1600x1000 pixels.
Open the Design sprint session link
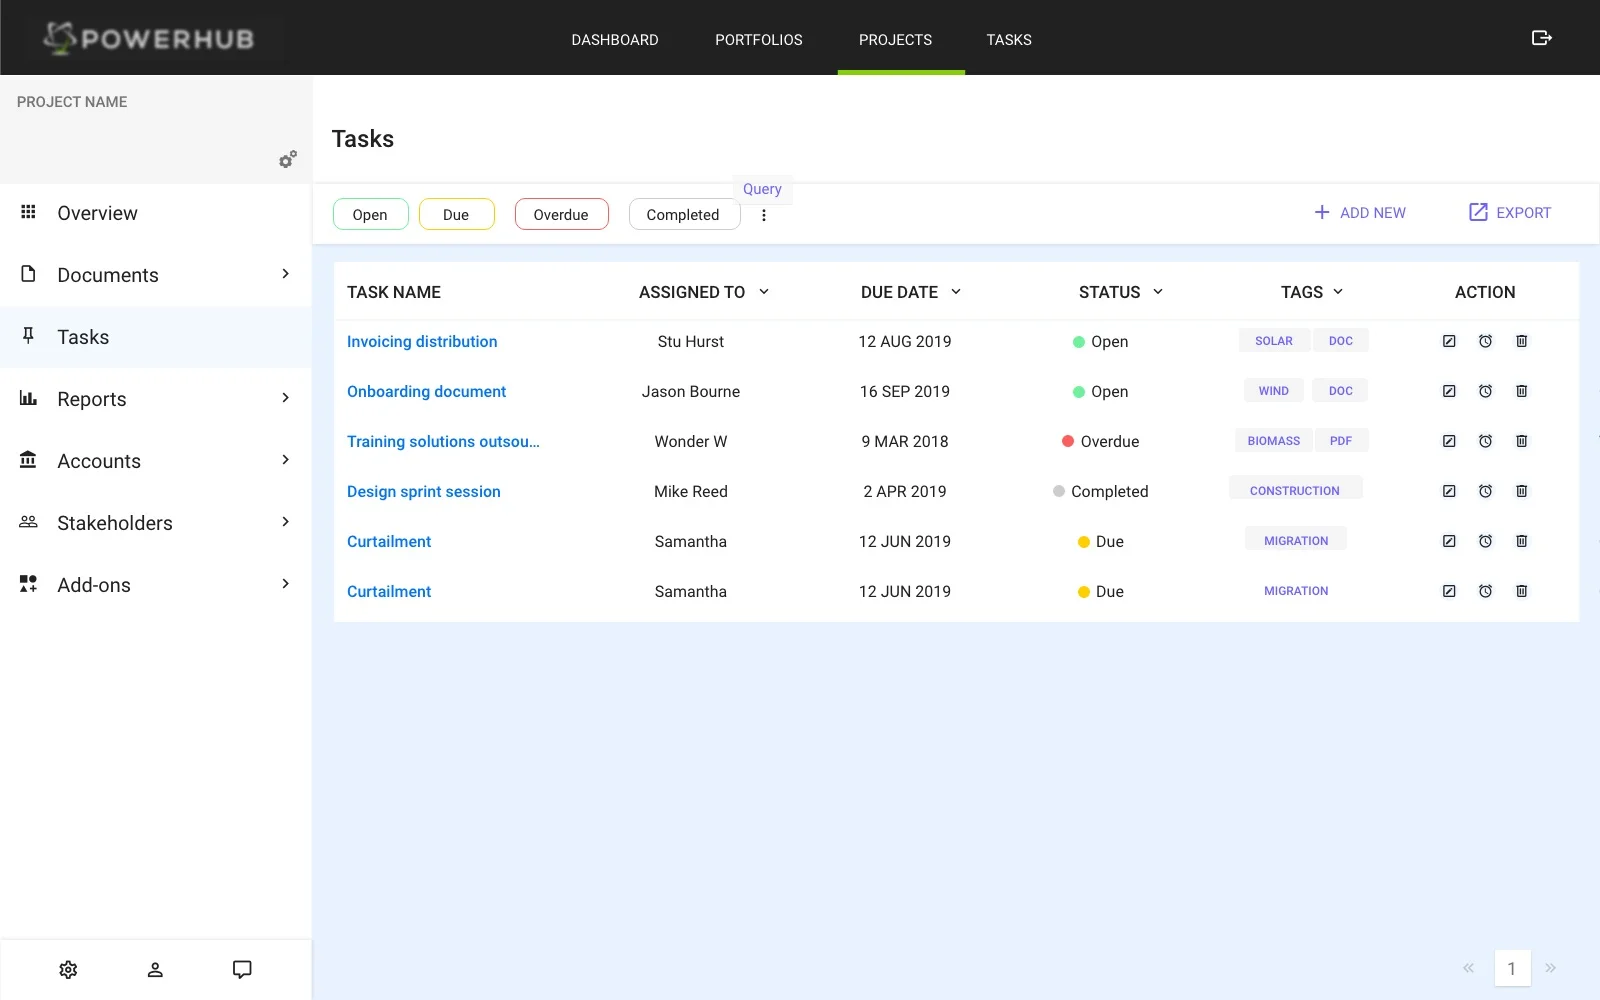tap(424, 492)
